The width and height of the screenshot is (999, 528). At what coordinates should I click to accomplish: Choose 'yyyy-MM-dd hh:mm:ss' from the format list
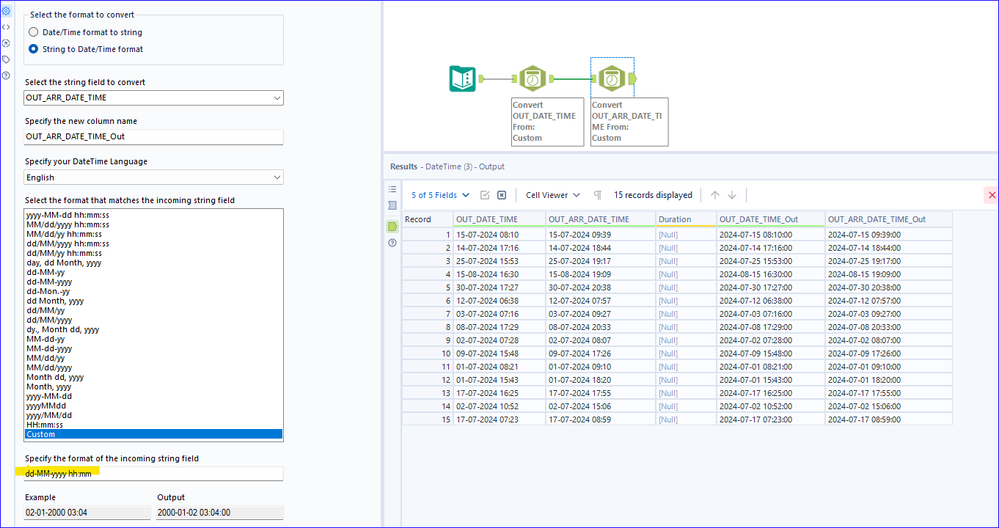tap(67, 215)
